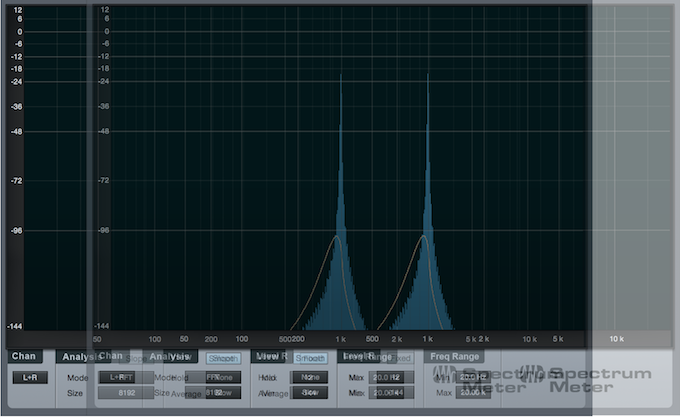This screenshot has height=417, width=680.
Task: Click the Min 20.0 Hz field under Freq Range
Action: pos(473,377)
